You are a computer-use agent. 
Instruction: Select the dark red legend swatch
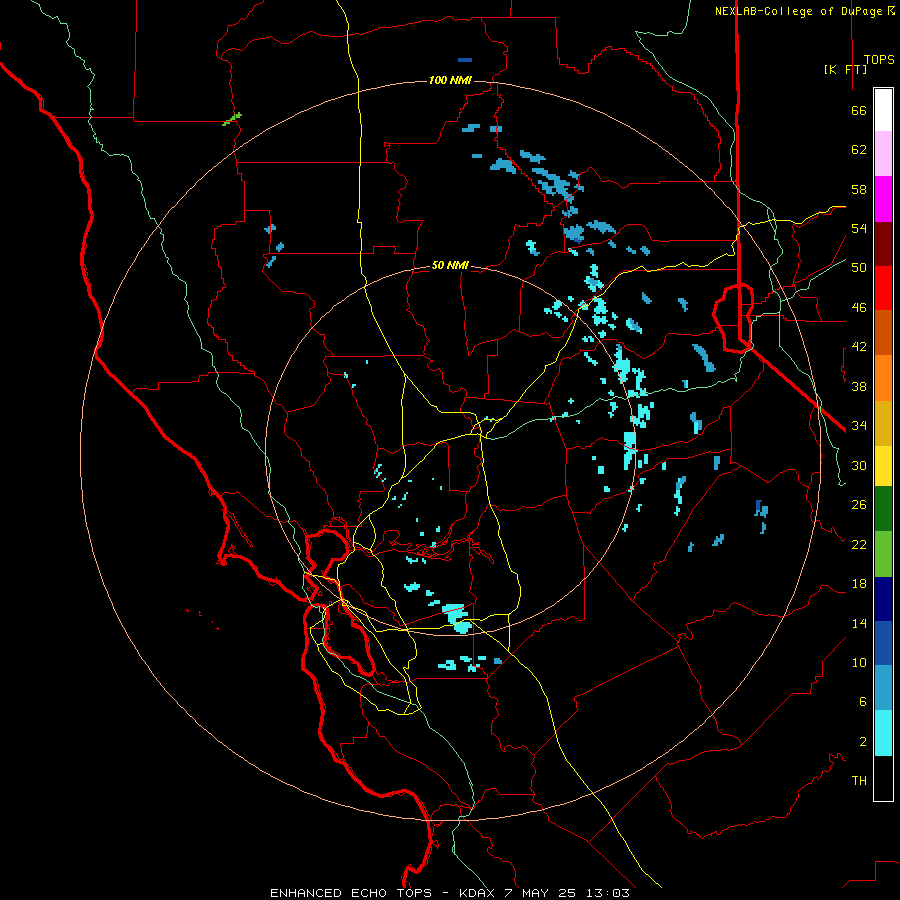883,244
